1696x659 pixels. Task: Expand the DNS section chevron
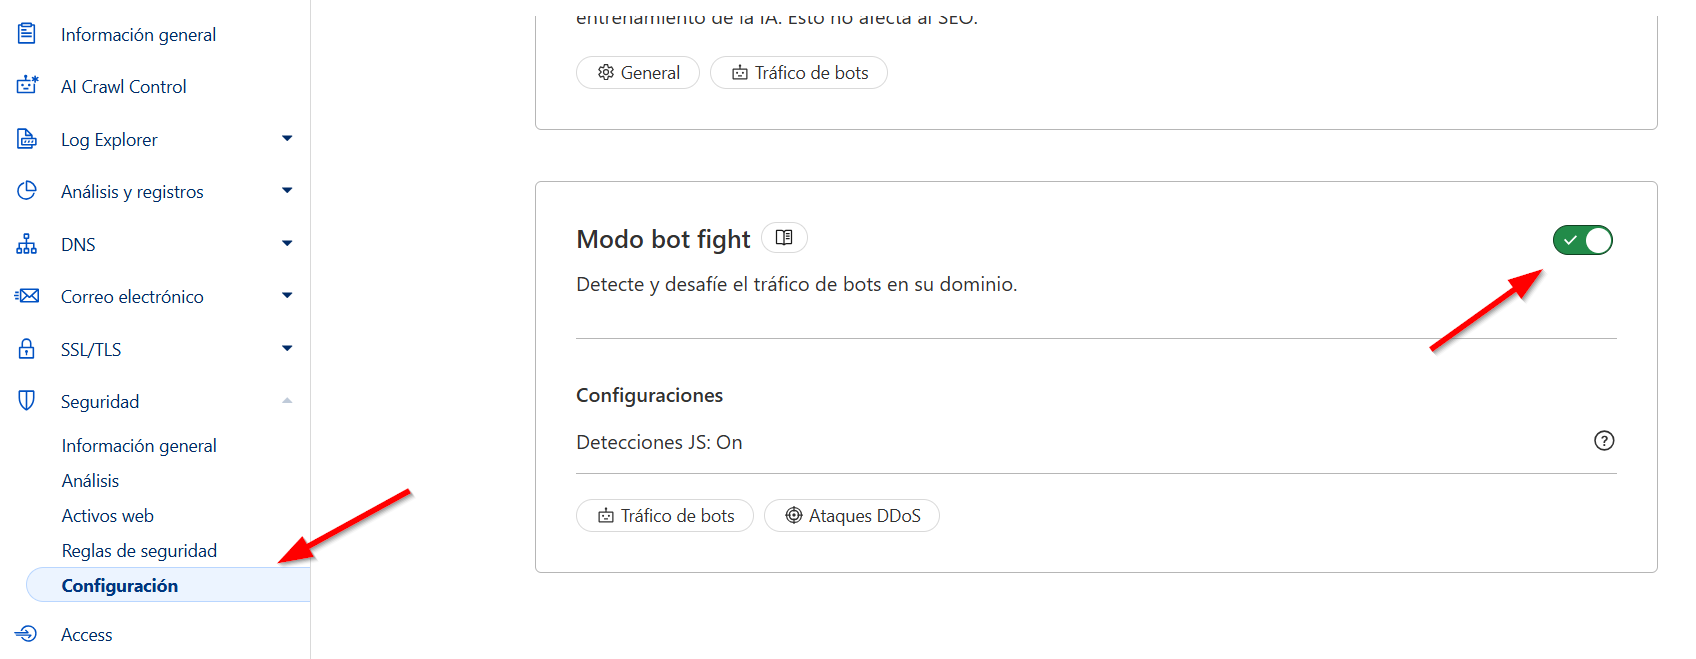[x=287, y=243]
